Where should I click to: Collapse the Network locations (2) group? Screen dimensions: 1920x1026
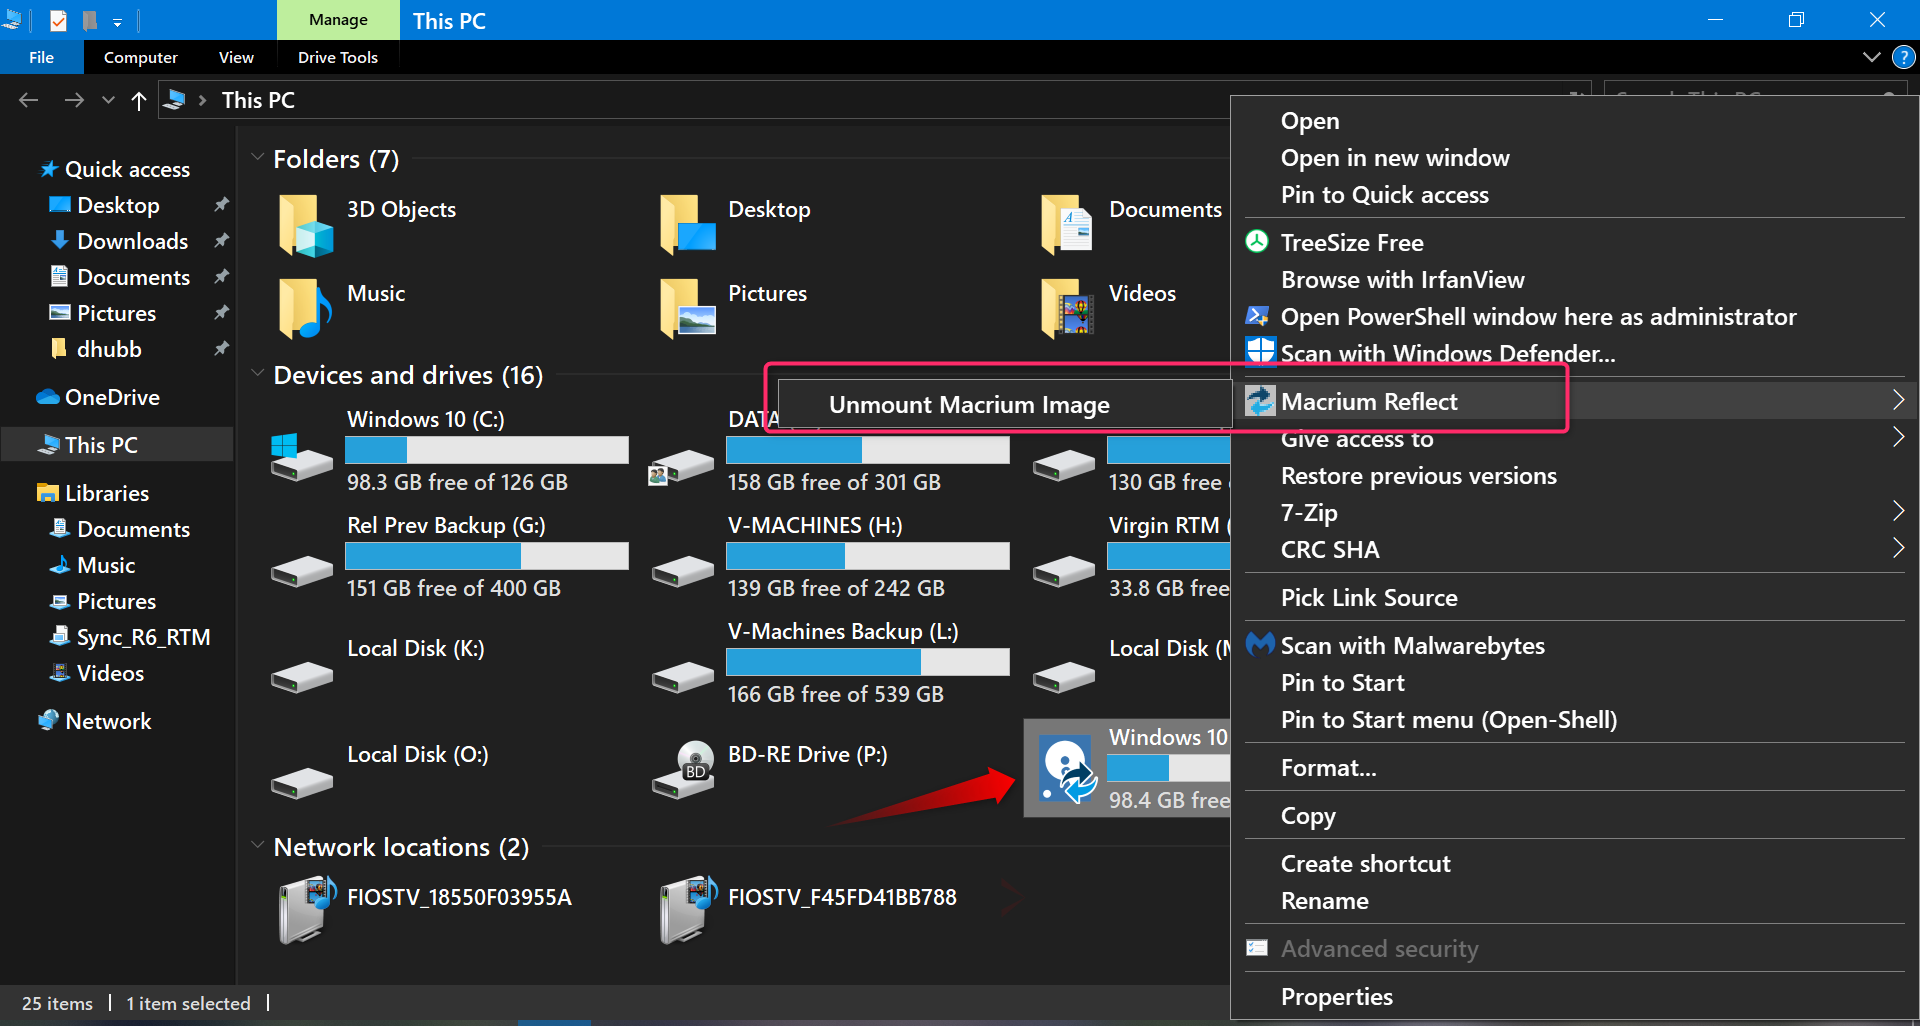point(257,846)
